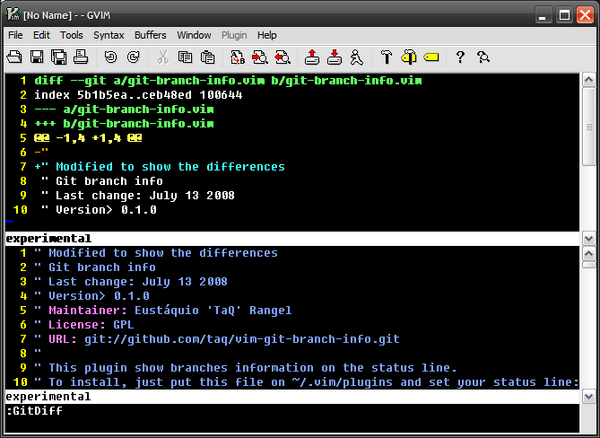Image resolution: width=600 pixels, height=438 pixels.
Task: Click the Load Session icon
Action: [x=311, y=57]
